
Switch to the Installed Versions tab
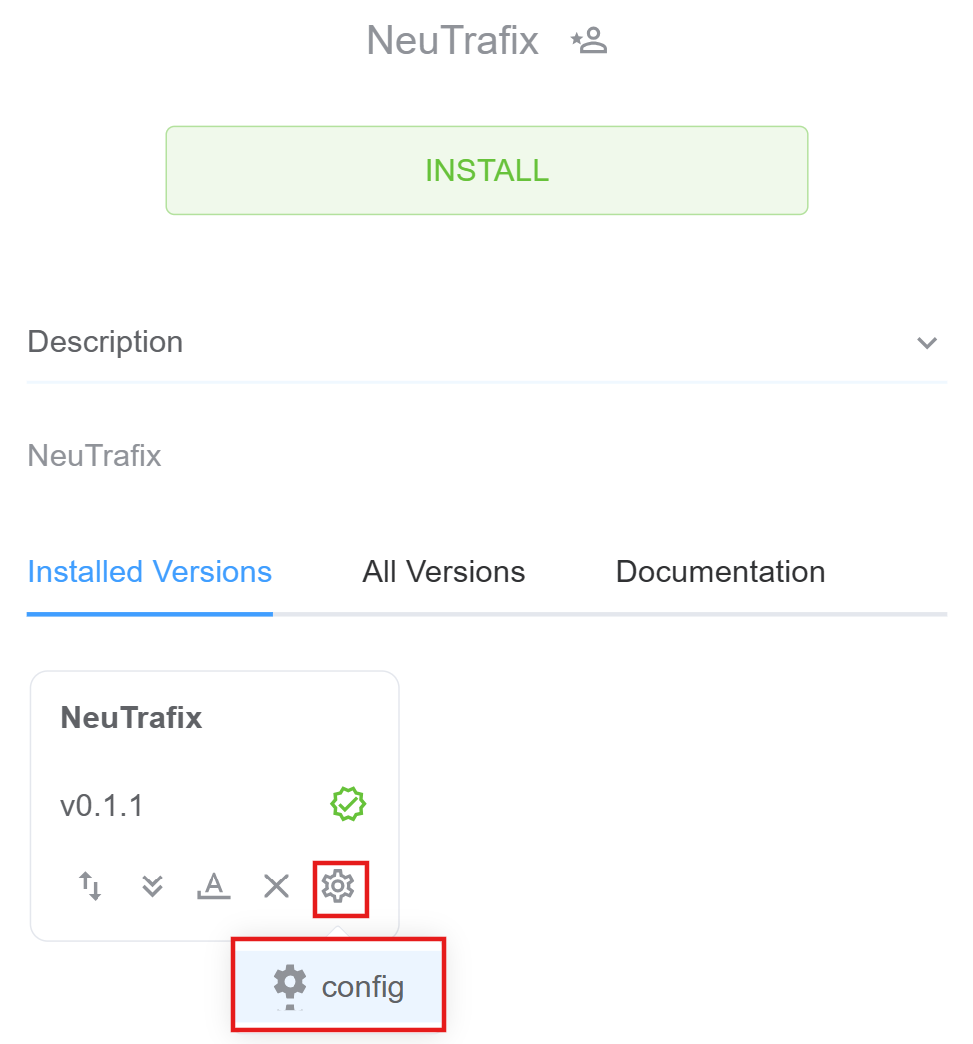pyautogui.click(x=150, y=572)
